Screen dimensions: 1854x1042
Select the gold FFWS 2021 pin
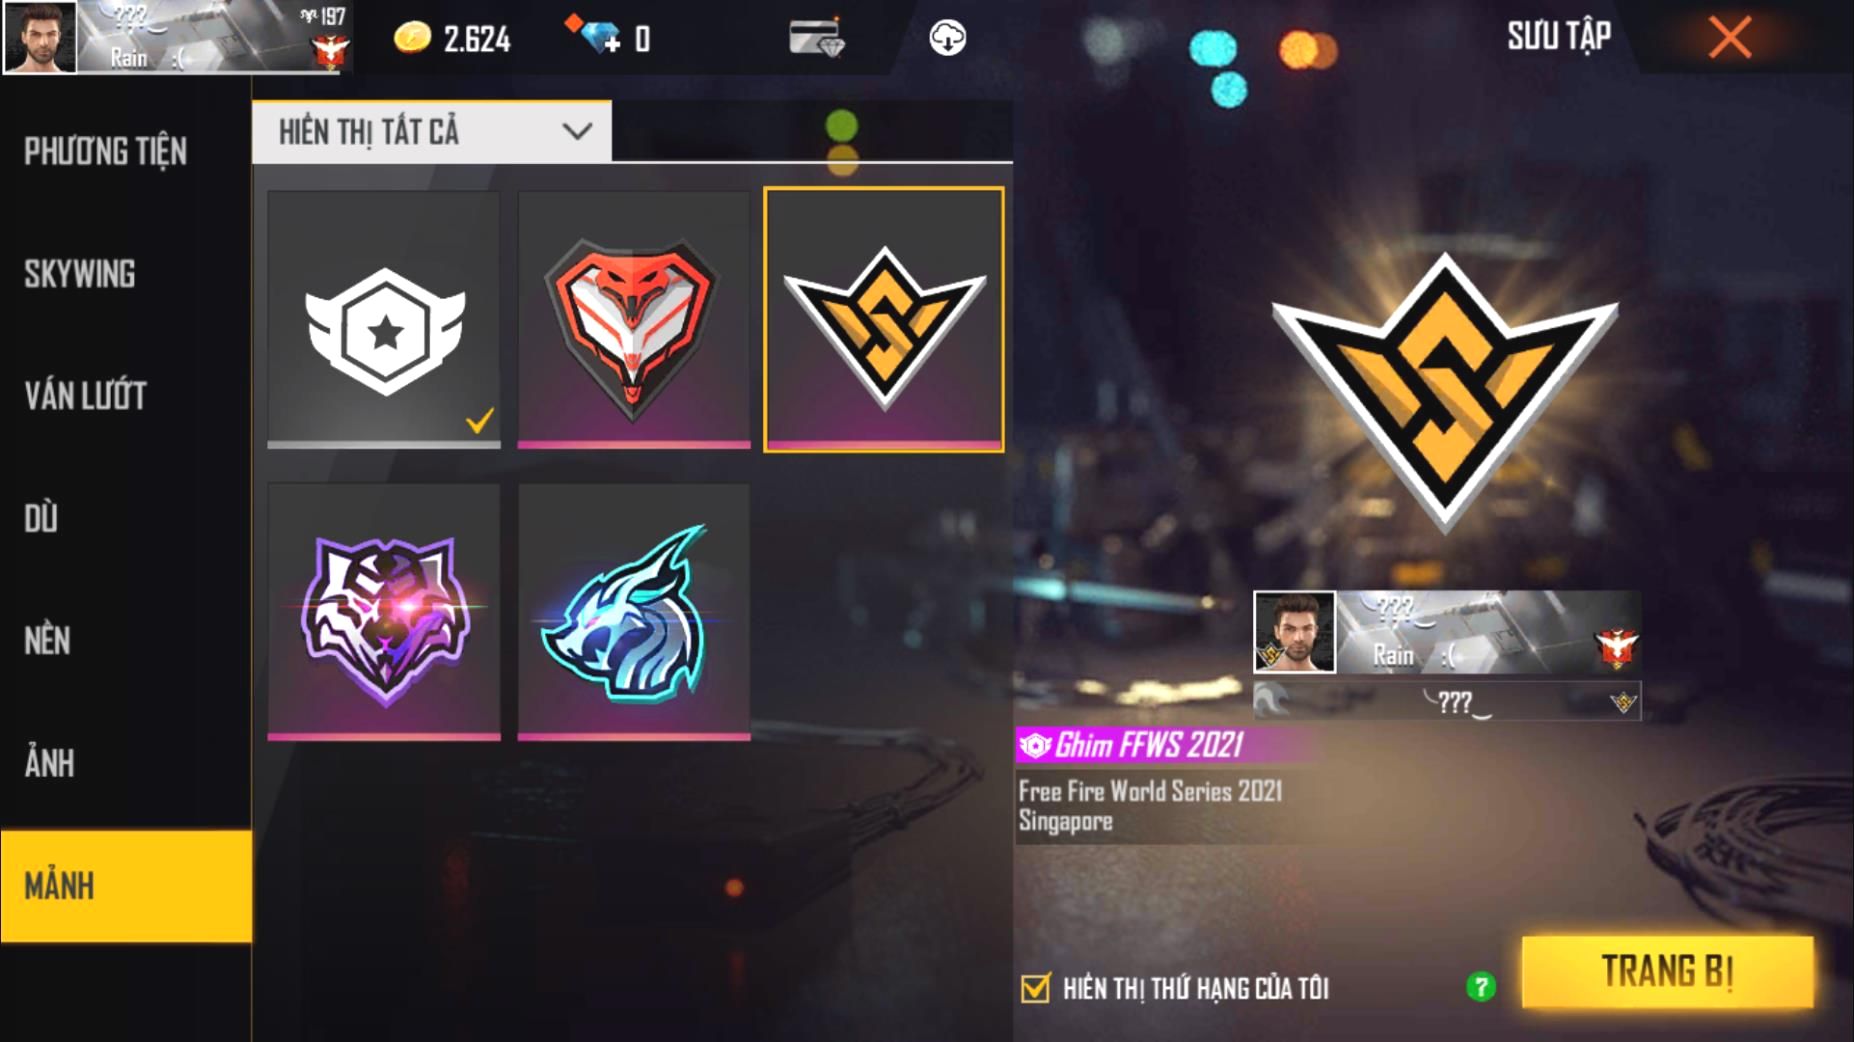tap(884, 319)
